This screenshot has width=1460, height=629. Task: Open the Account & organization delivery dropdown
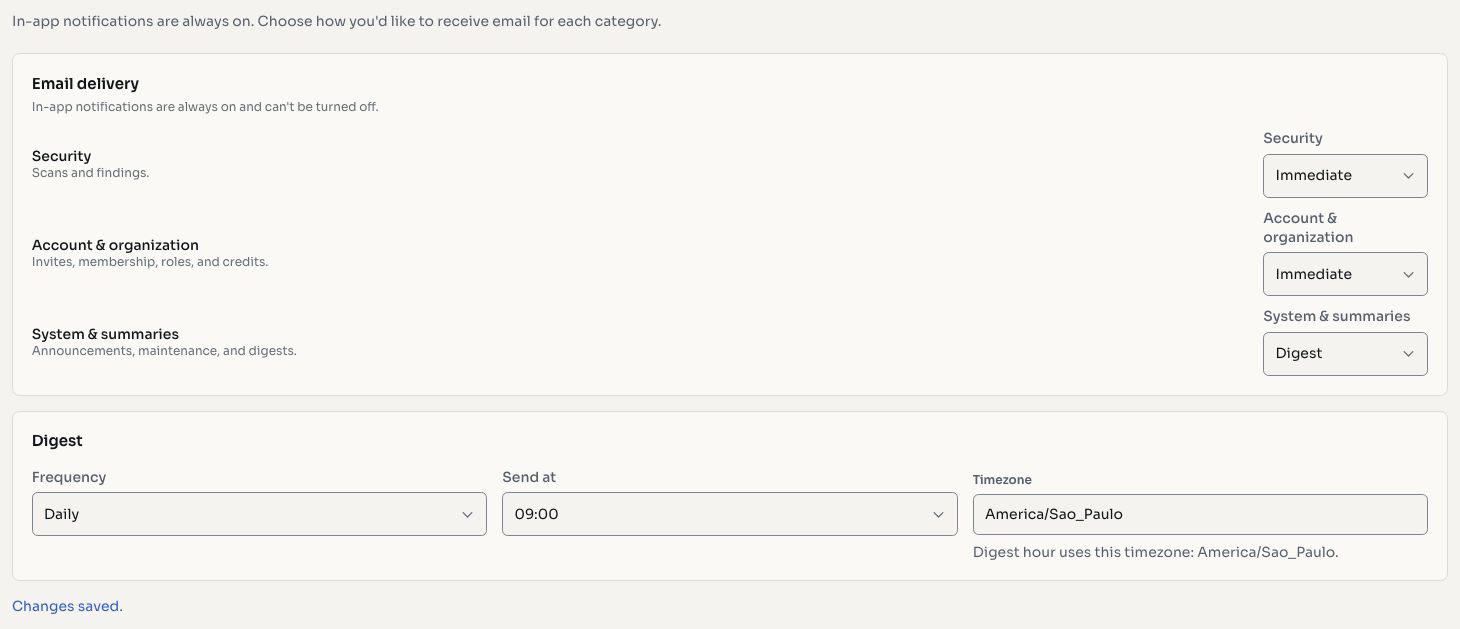click(x=1345, y=274)
